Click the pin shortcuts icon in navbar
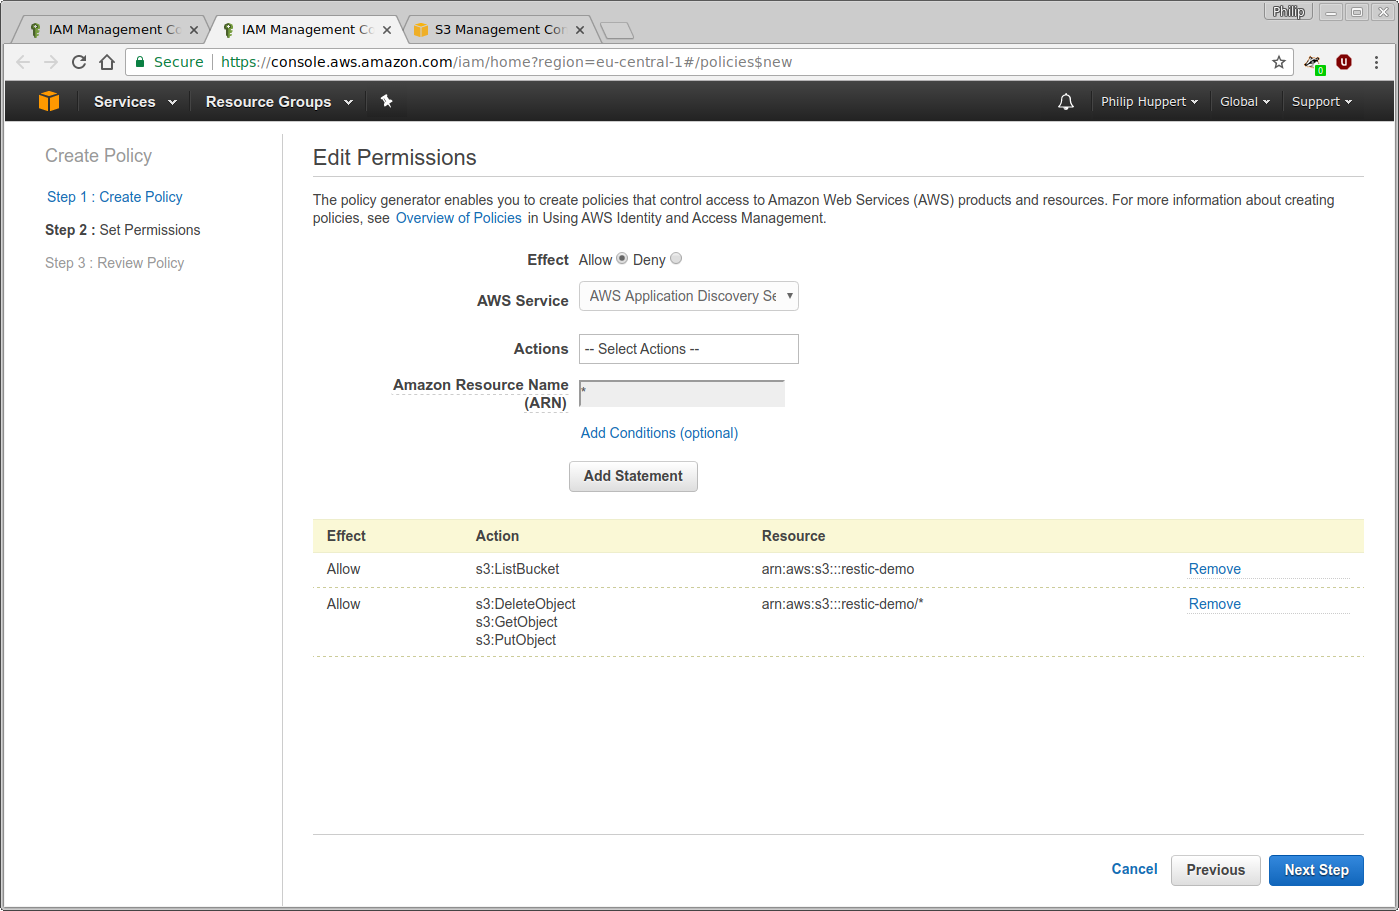 [x=386, y=101]
